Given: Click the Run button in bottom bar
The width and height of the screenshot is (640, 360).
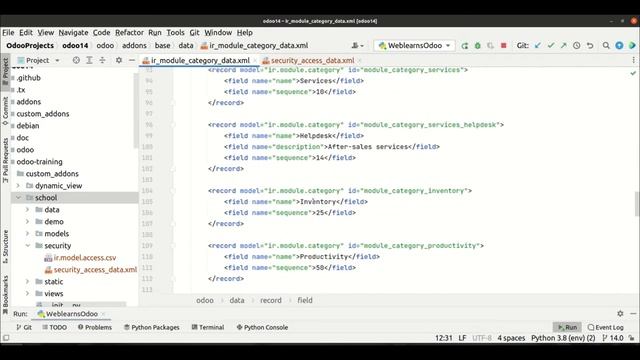Looking at the screenshot, I should [567, 327].
